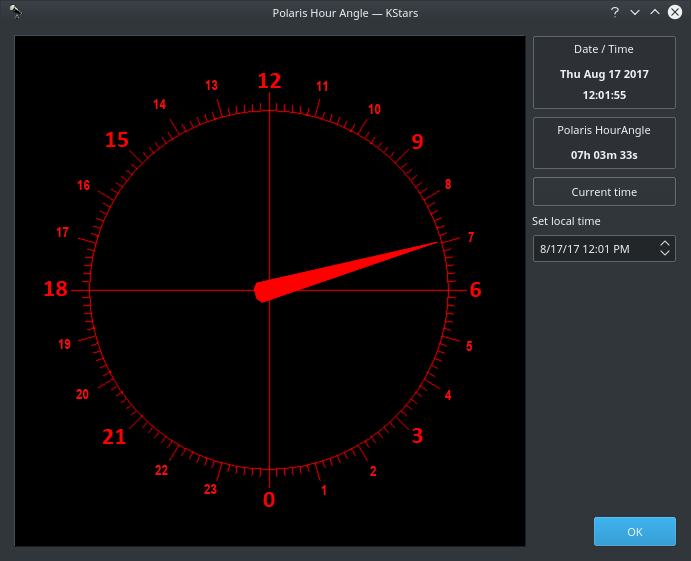Click the Set local time label

[566, 221]
